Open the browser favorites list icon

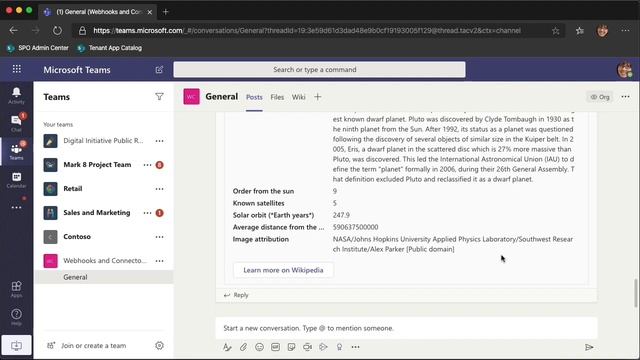(x=580, y=31)
